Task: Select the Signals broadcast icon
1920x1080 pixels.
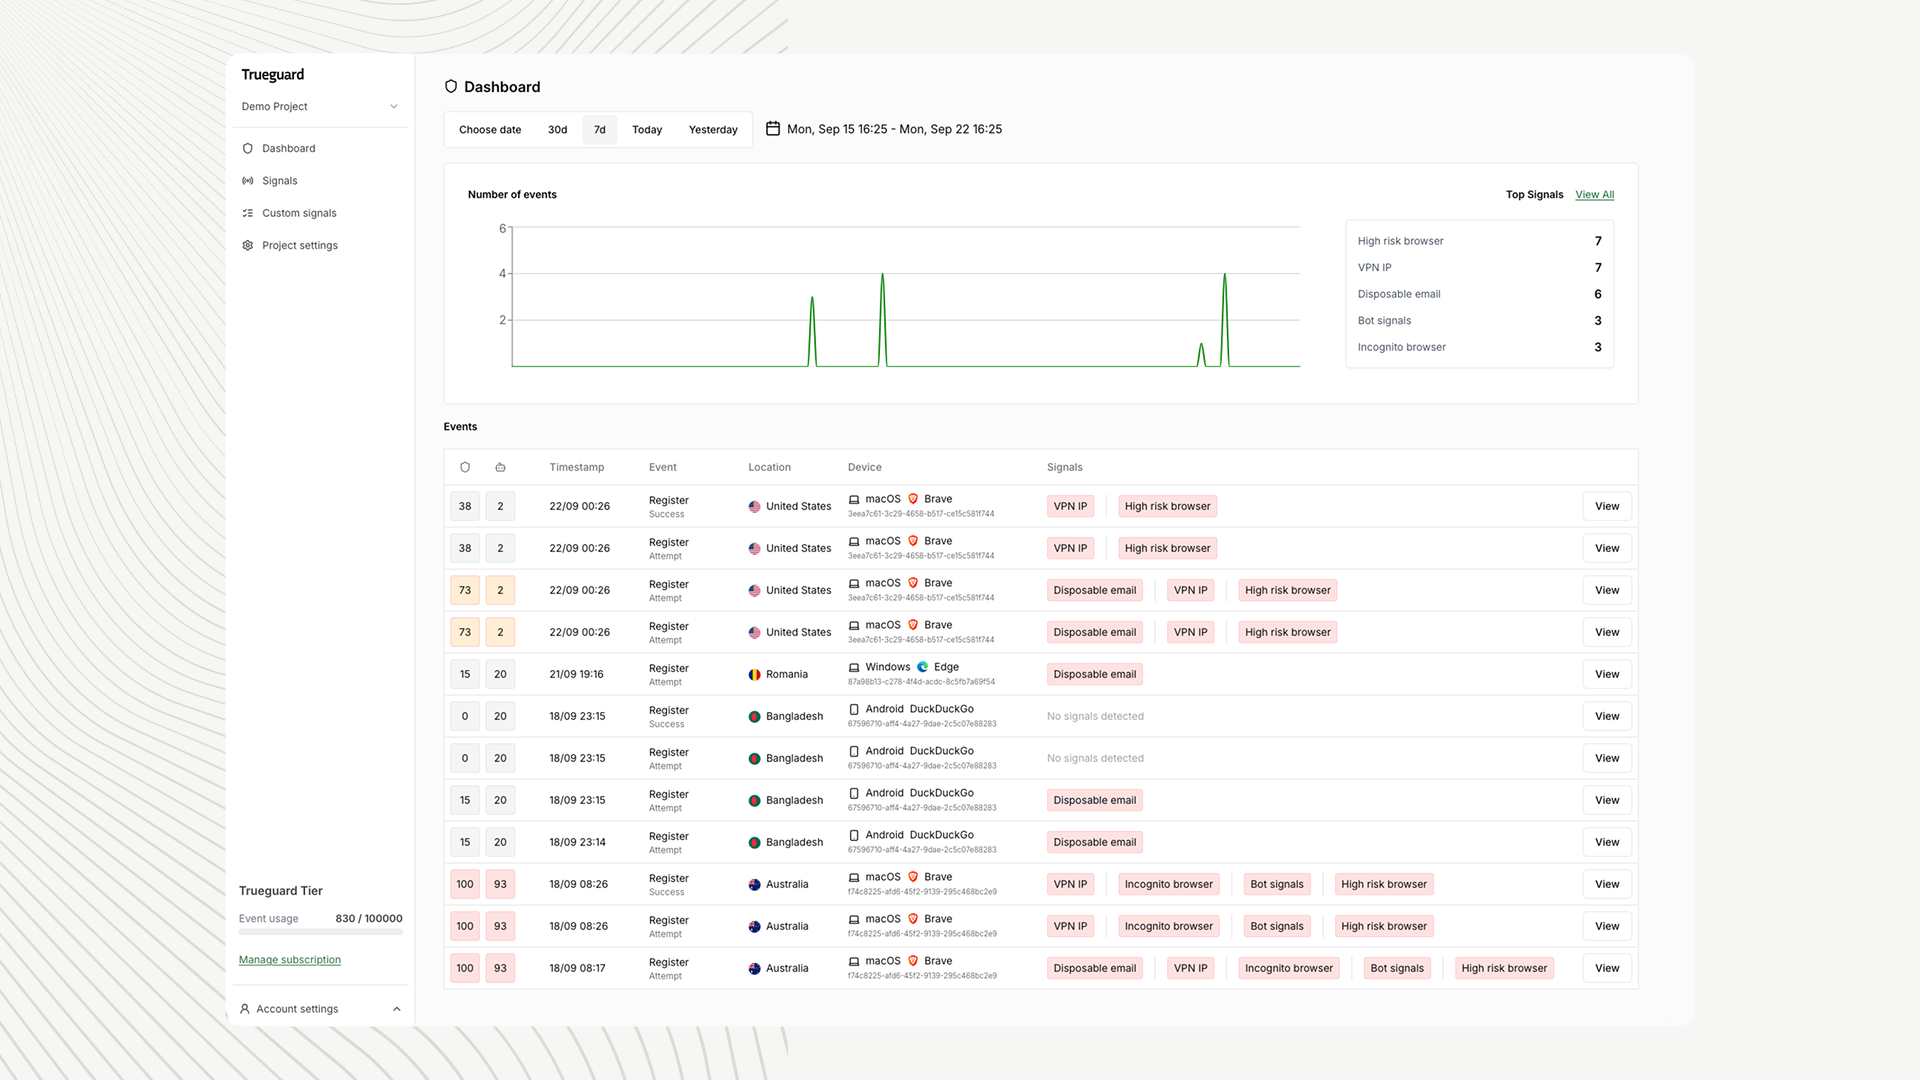Action: coord(248,180)
